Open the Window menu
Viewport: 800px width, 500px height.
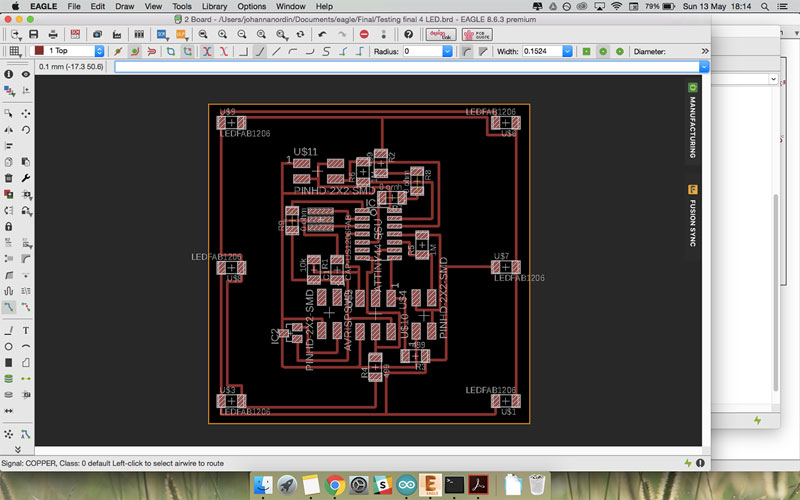click(291, 6)
